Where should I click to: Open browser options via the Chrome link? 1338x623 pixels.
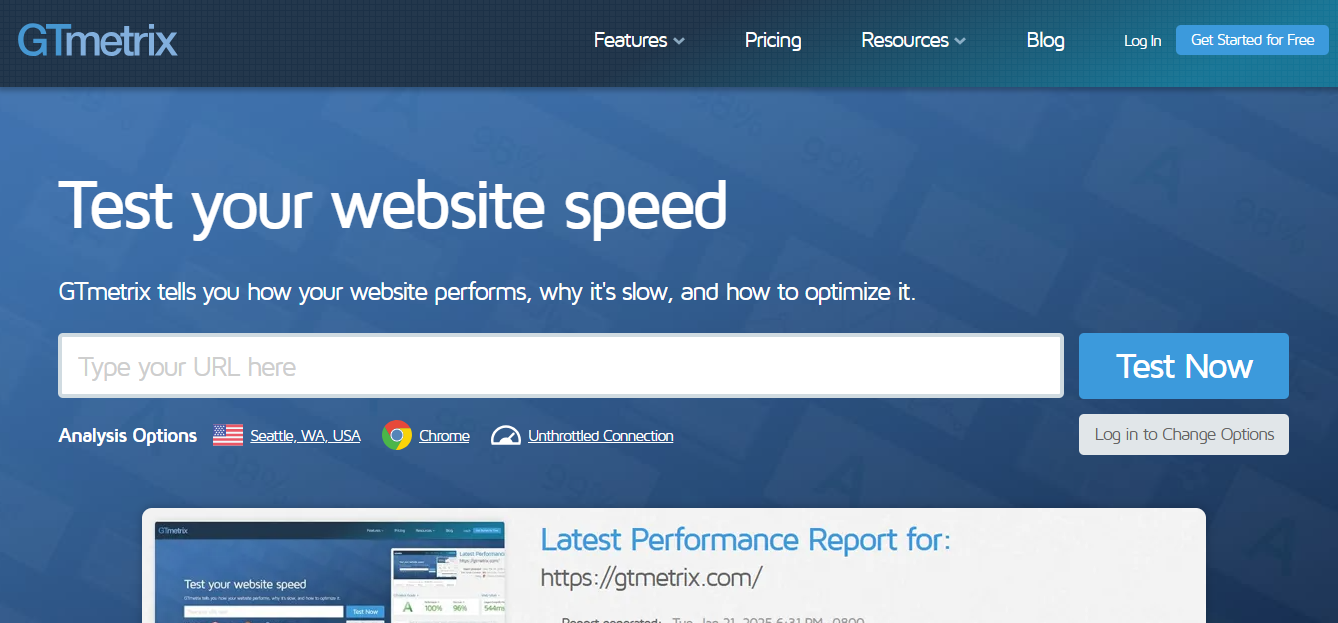[x=443, y=435]
